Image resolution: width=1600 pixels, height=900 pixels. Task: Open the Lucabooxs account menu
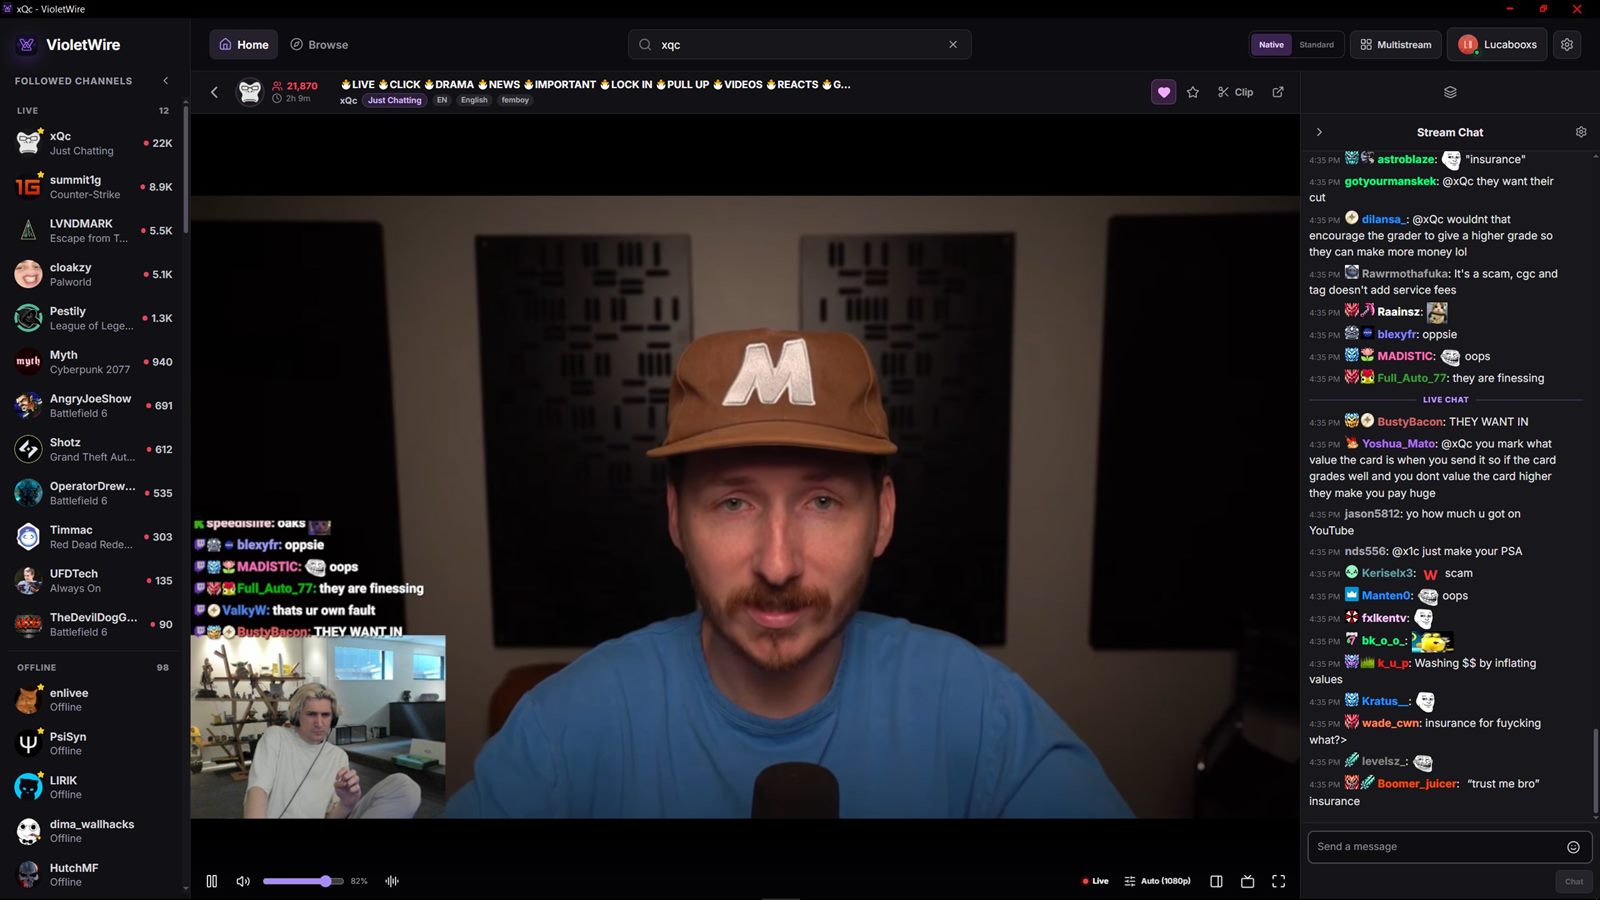1497,45
